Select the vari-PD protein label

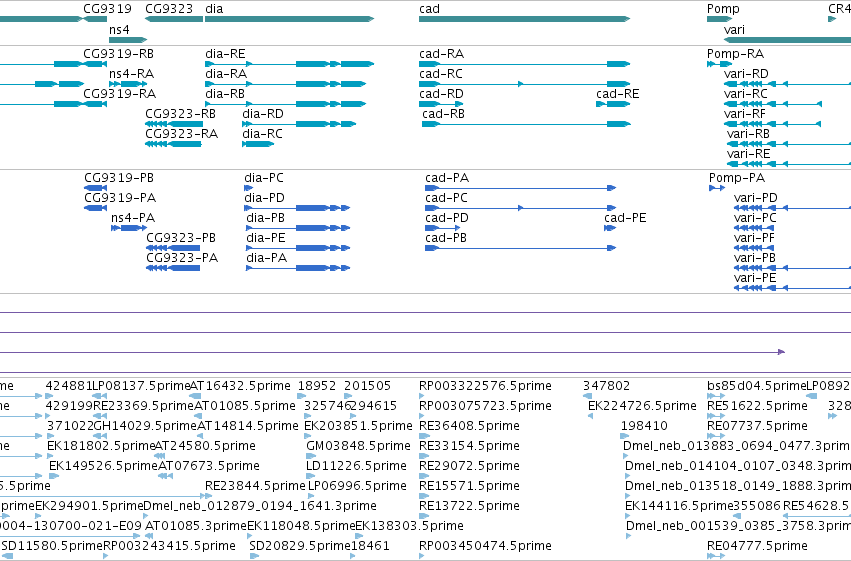(x=755, y=198)
